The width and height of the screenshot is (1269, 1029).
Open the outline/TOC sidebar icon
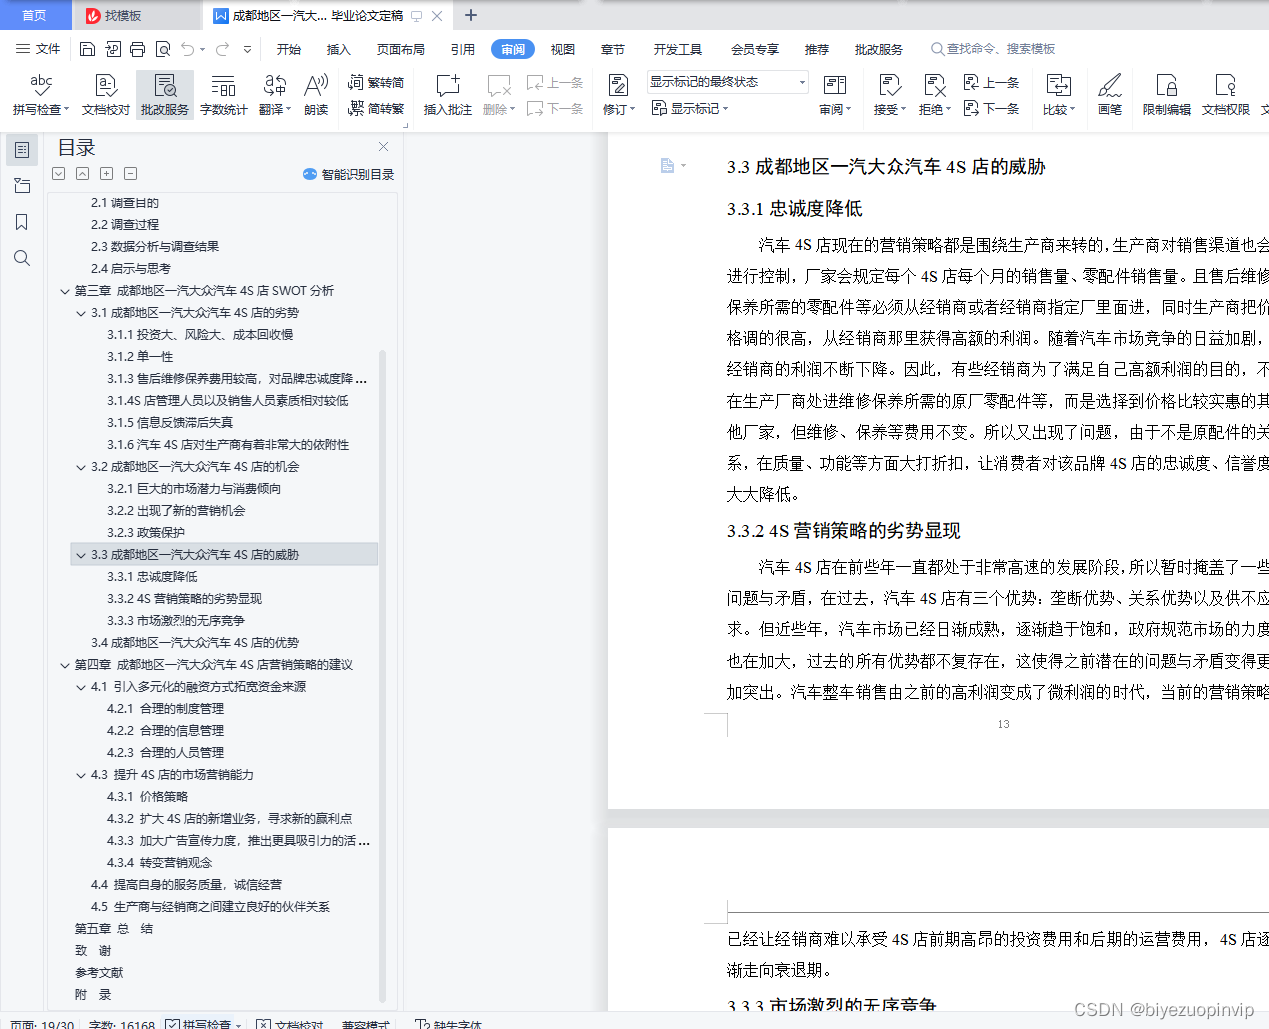22,150
